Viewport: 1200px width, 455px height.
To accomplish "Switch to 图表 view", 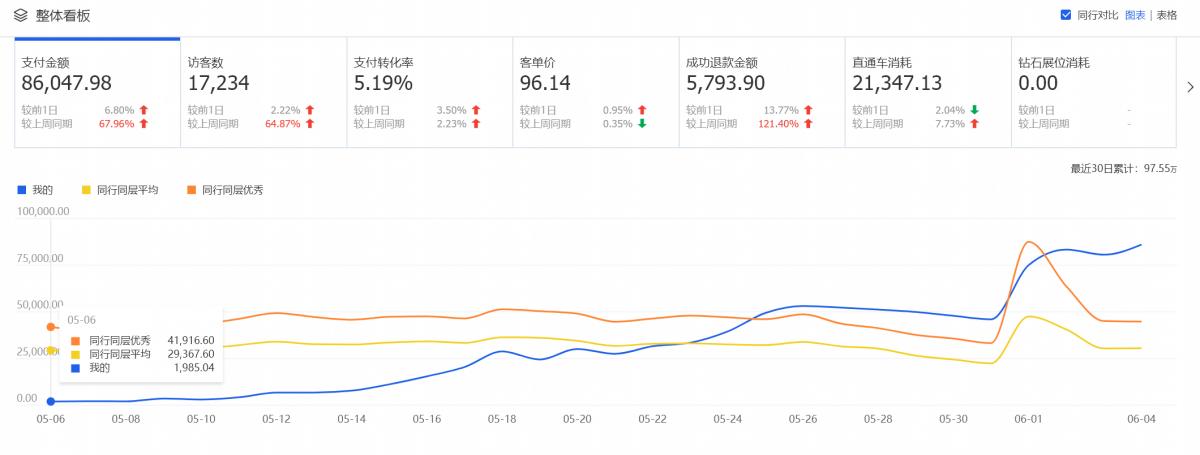I will tap(1135, 15).
